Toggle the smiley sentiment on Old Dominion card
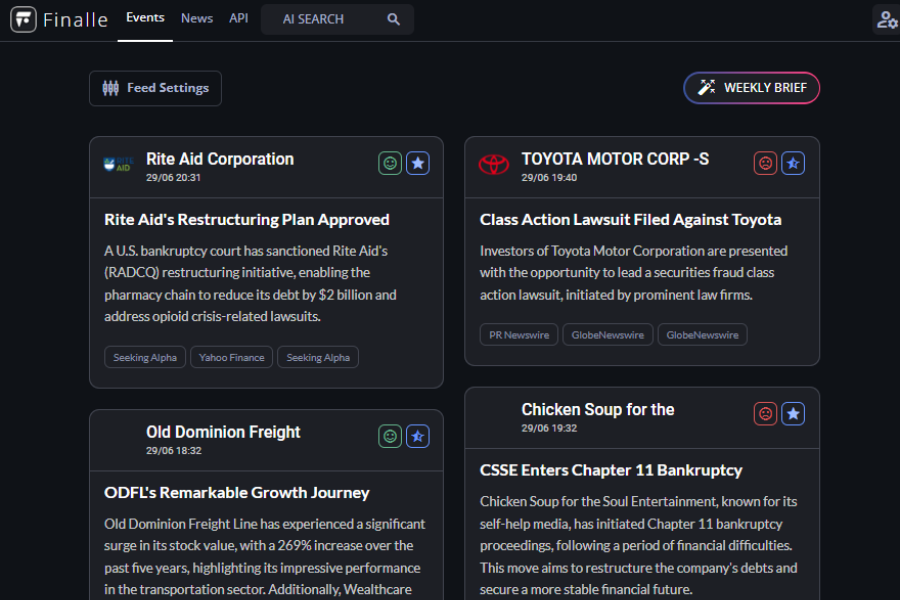 (390, 436)
